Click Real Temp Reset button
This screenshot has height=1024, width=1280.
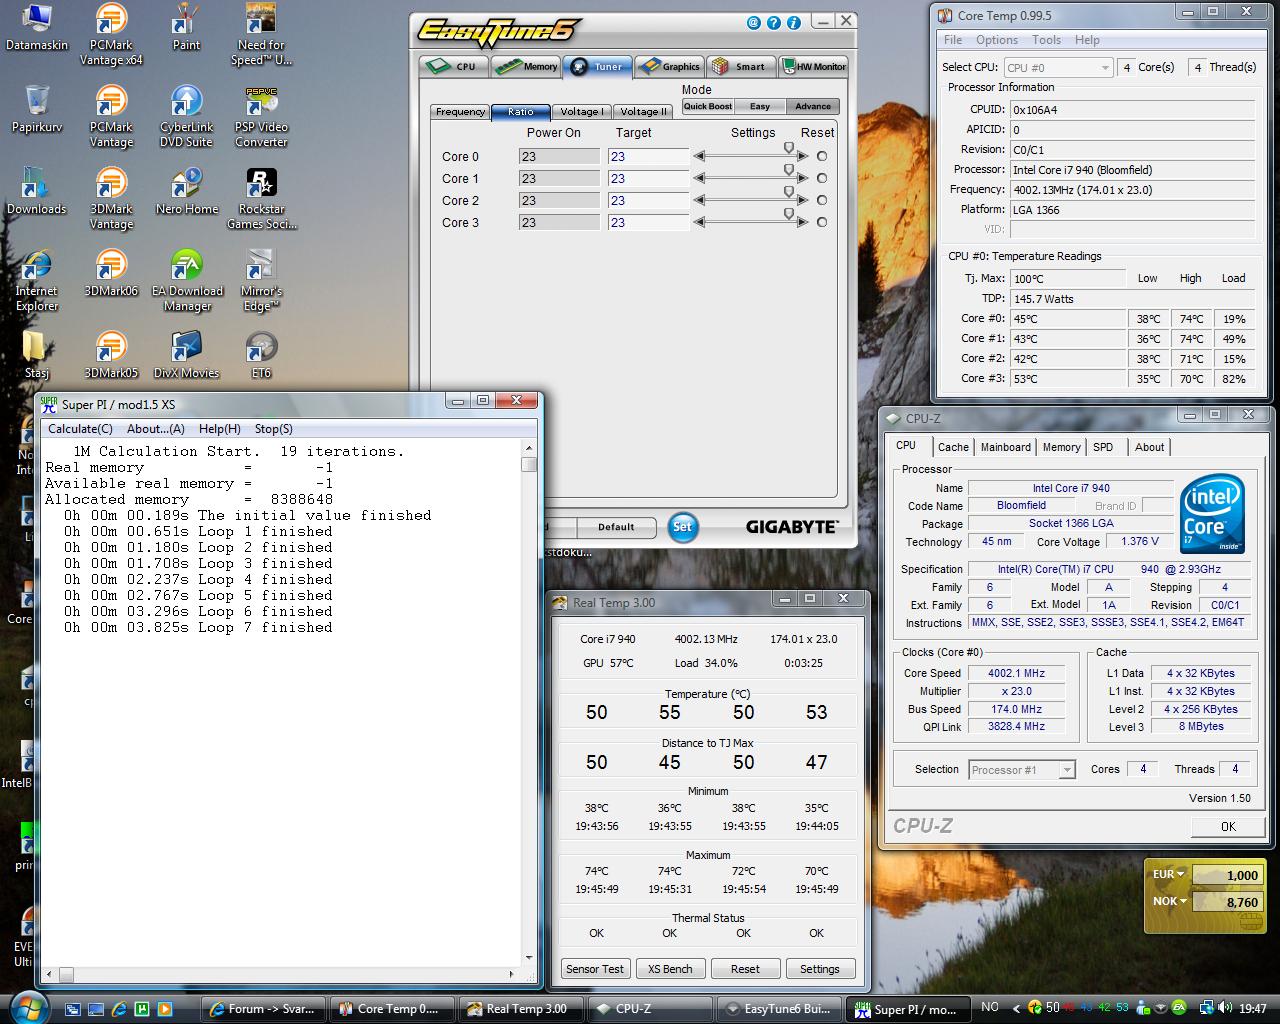tap(745, 969)
